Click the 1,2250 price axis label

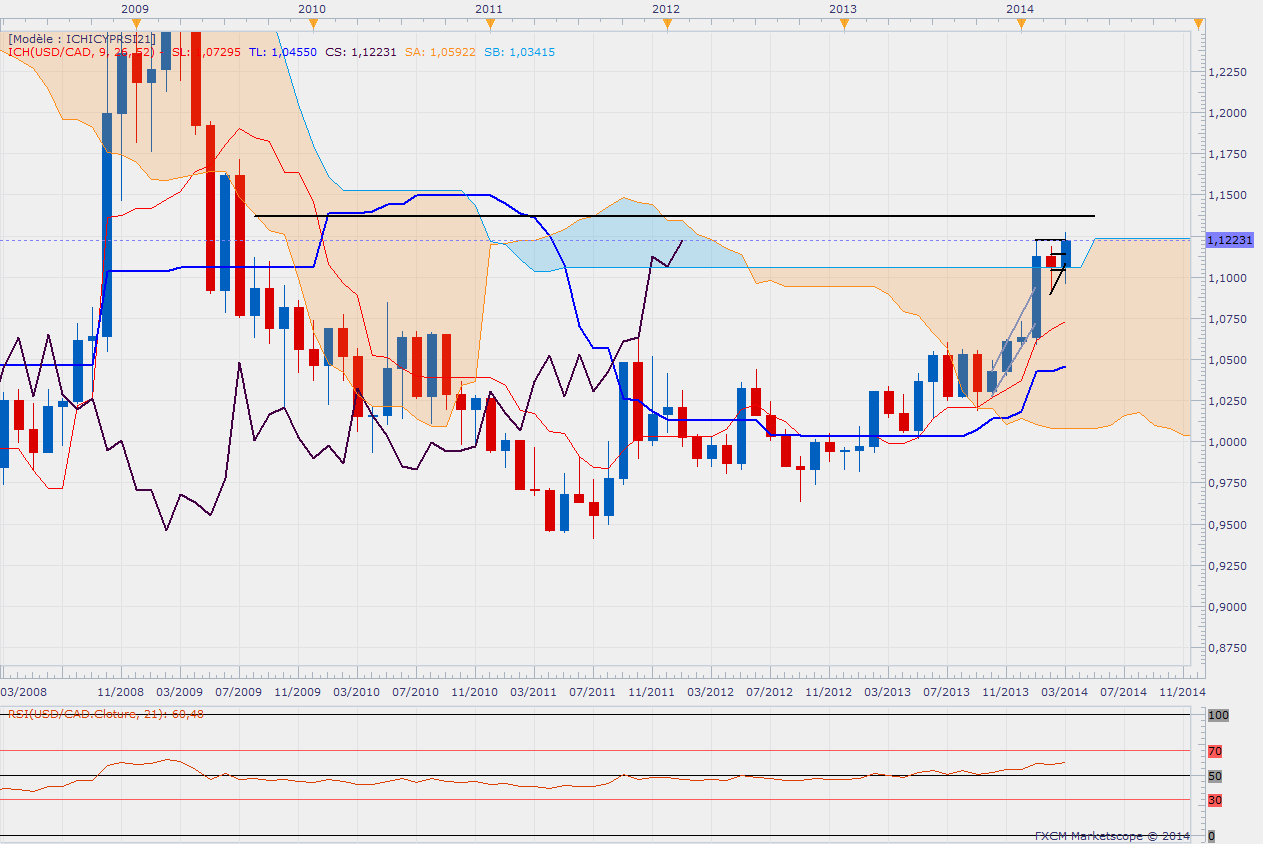pyautogui.click(x=1226, y=72)
